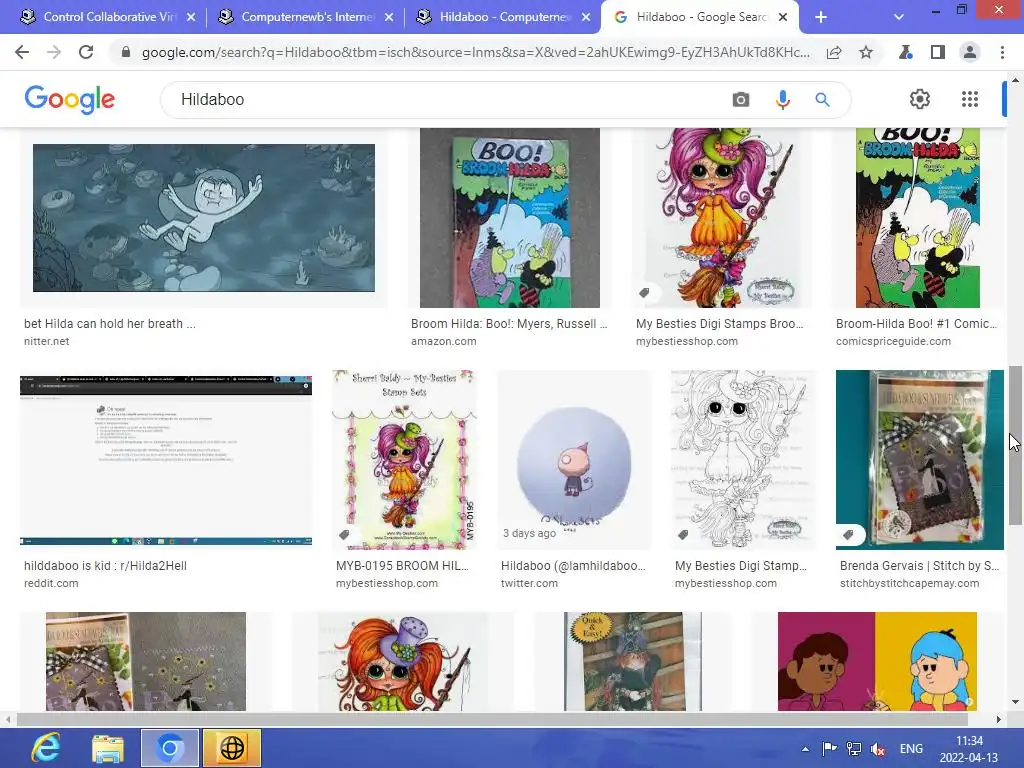Open the twitter Hildaboo avatar image

tap(574, 460)
